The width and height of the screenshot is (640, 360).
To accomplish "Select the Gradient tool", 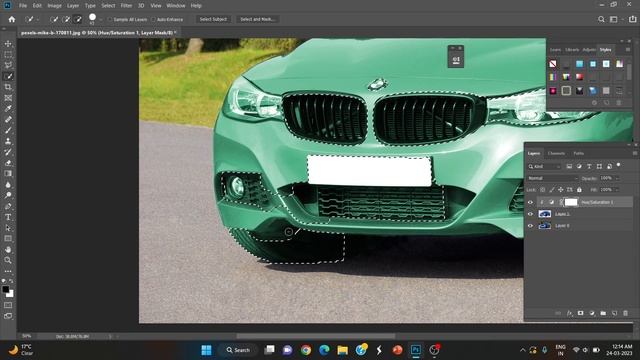I will [x=8, y=173].
